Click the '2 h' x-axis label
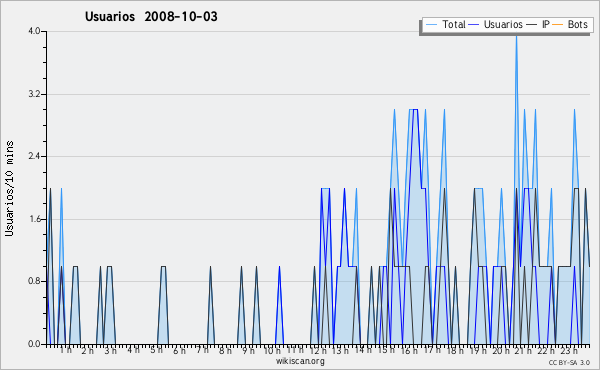The height and width of the screenshot is (370, 600). [x=88, y=351]
